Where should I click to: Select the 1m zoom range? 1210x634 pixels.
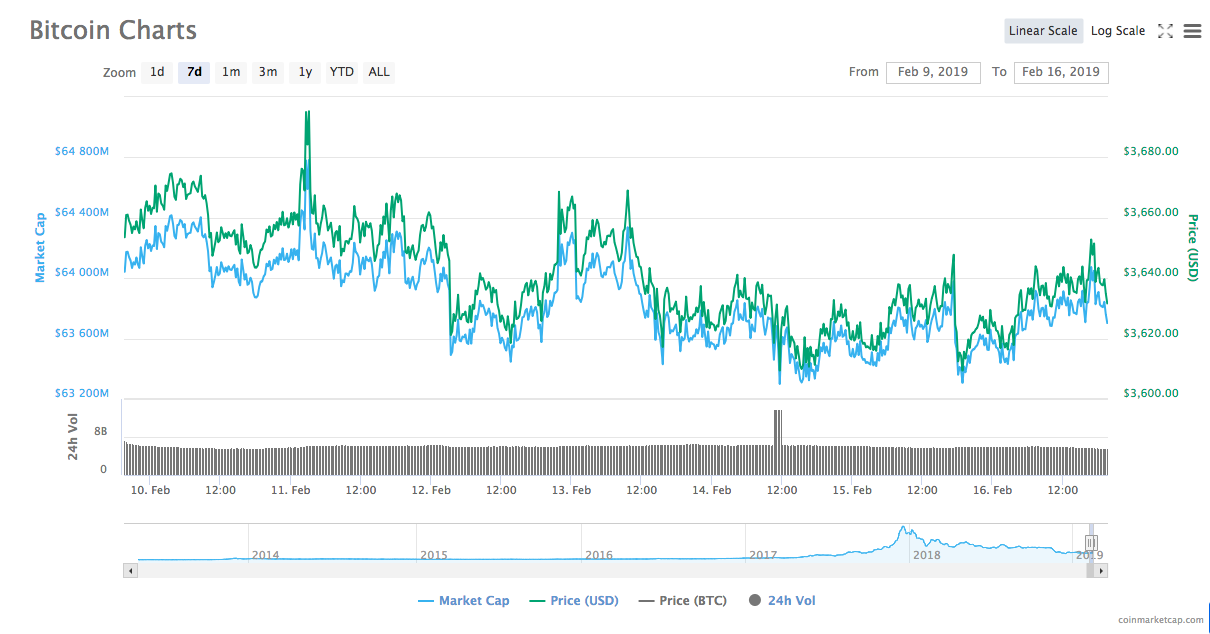click(231, 72)
